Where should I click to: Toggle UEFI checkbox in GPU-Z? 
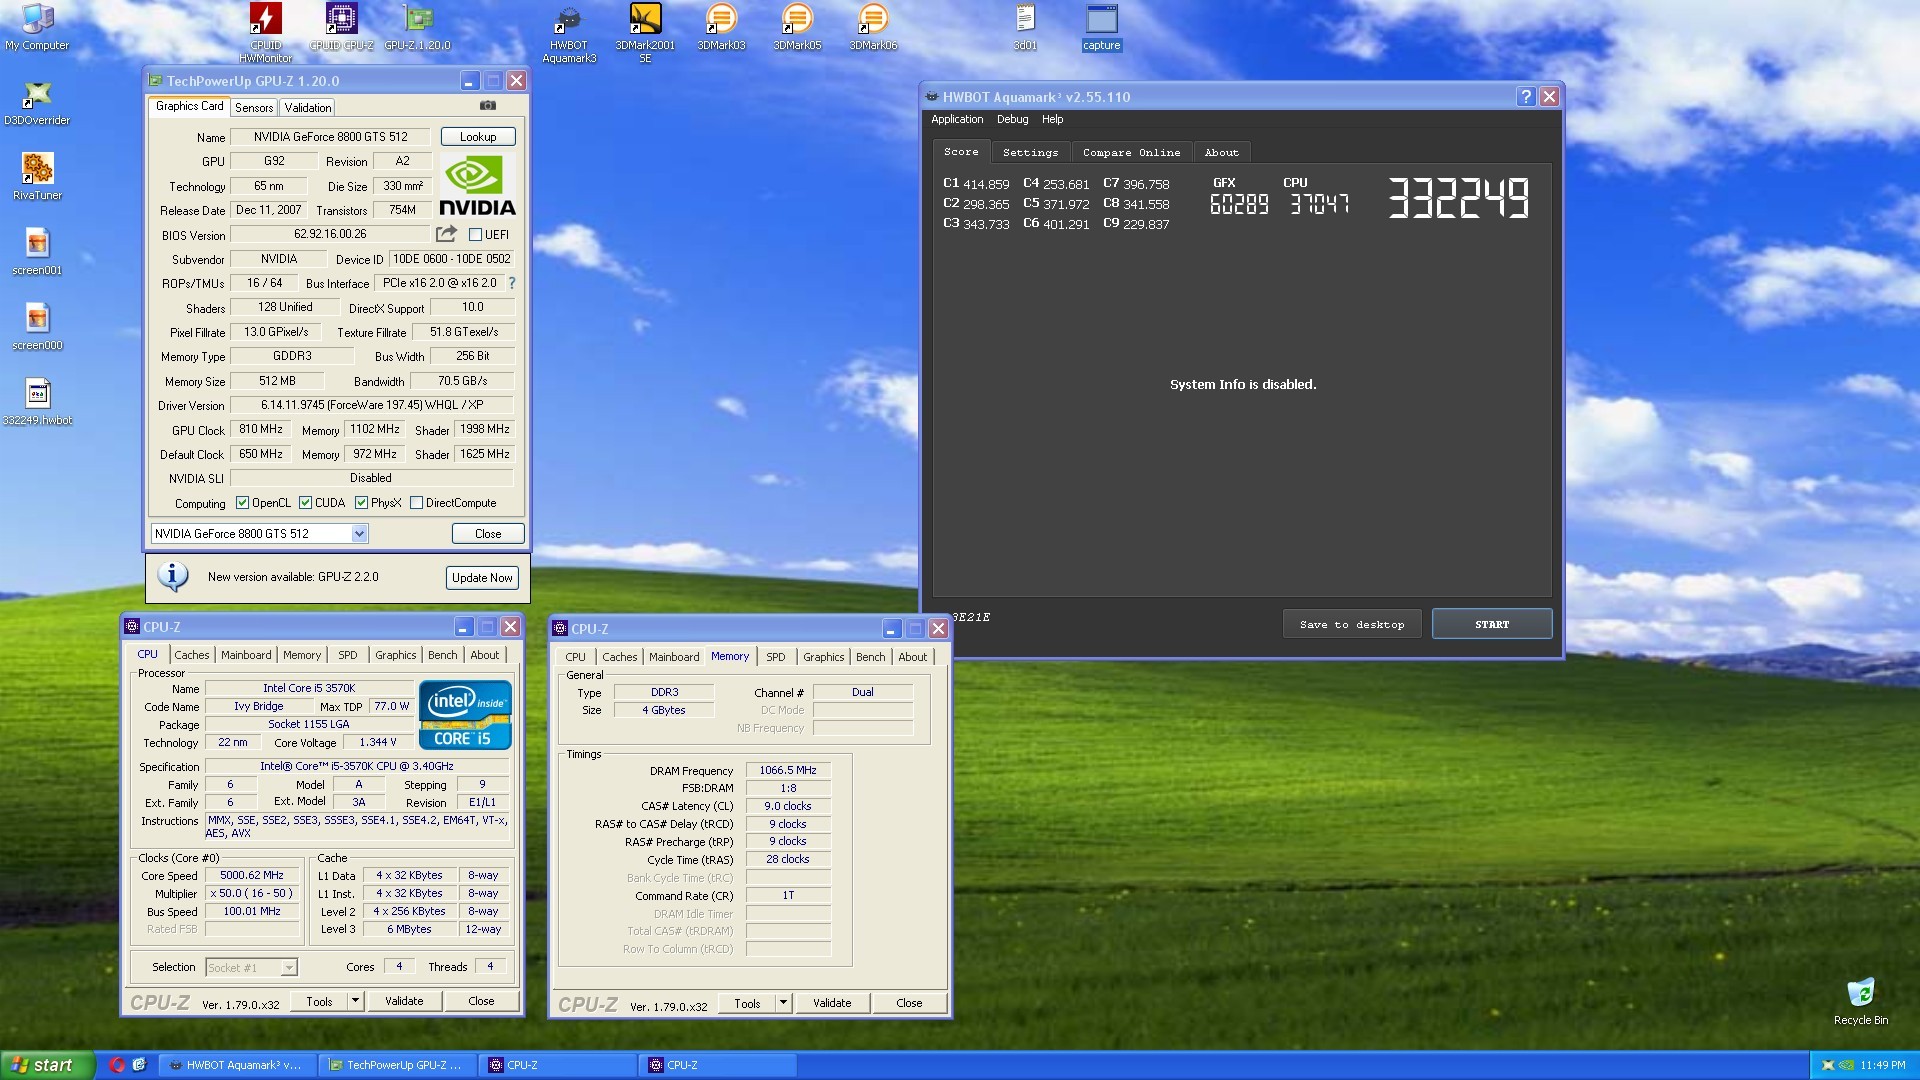pos(476,235)
